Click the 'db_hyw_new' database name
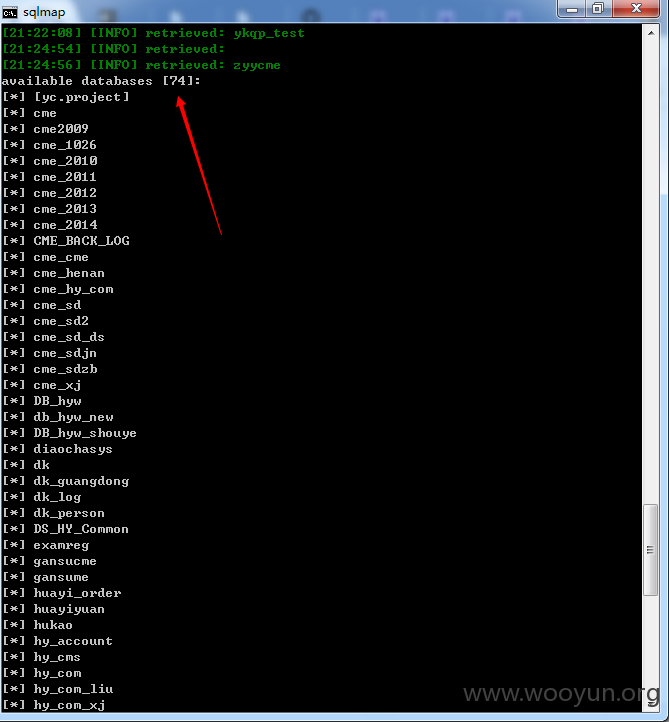The image size is (669, 722). pos(73,417)
